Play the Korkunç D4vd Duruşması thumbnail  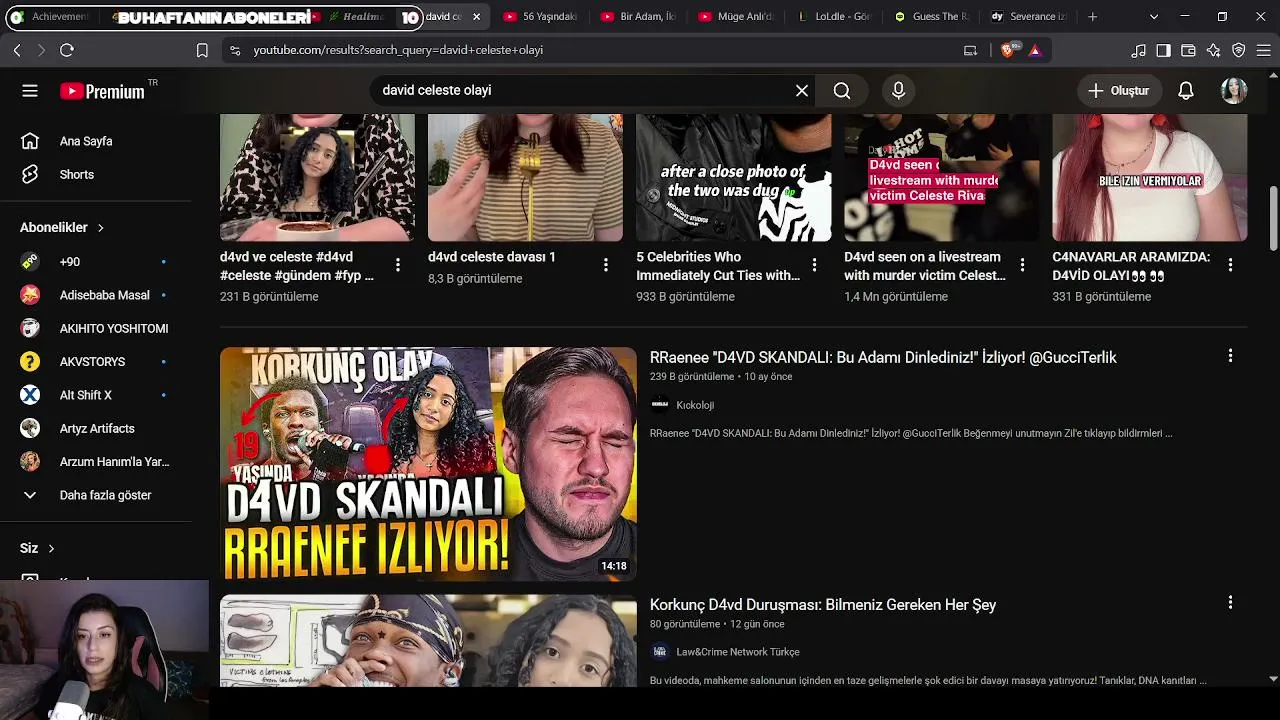coord(428,641)
